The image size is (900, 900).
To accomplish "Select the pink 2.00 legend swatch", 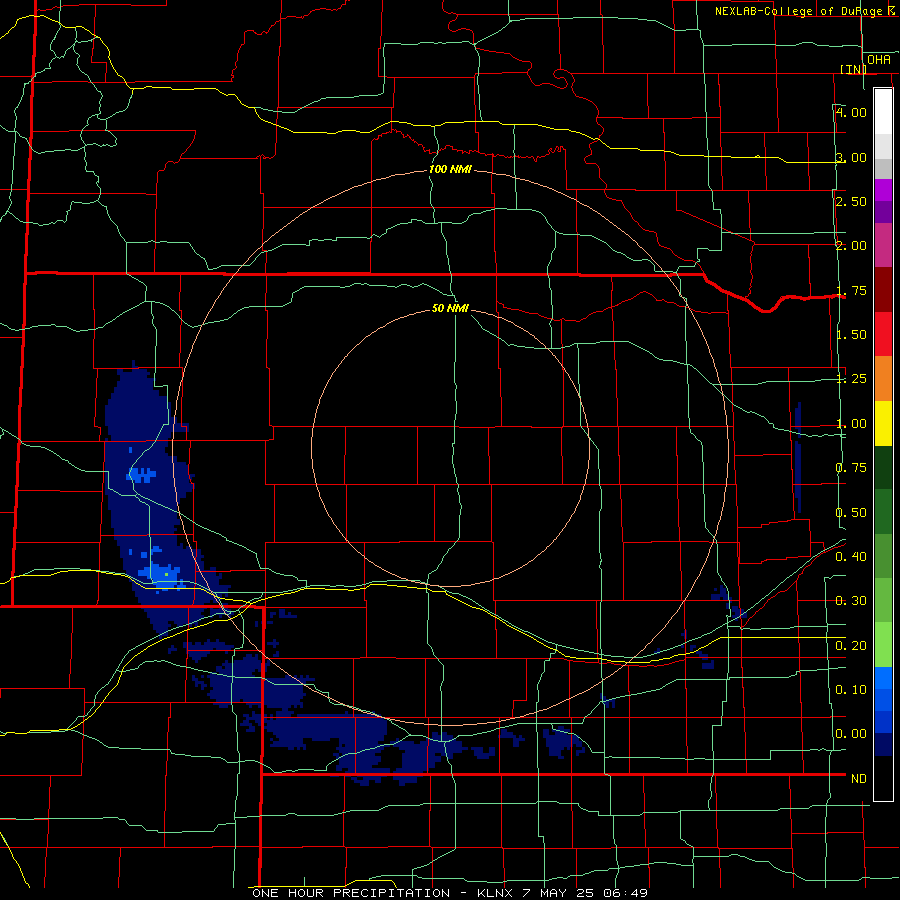I will [883, 245].
